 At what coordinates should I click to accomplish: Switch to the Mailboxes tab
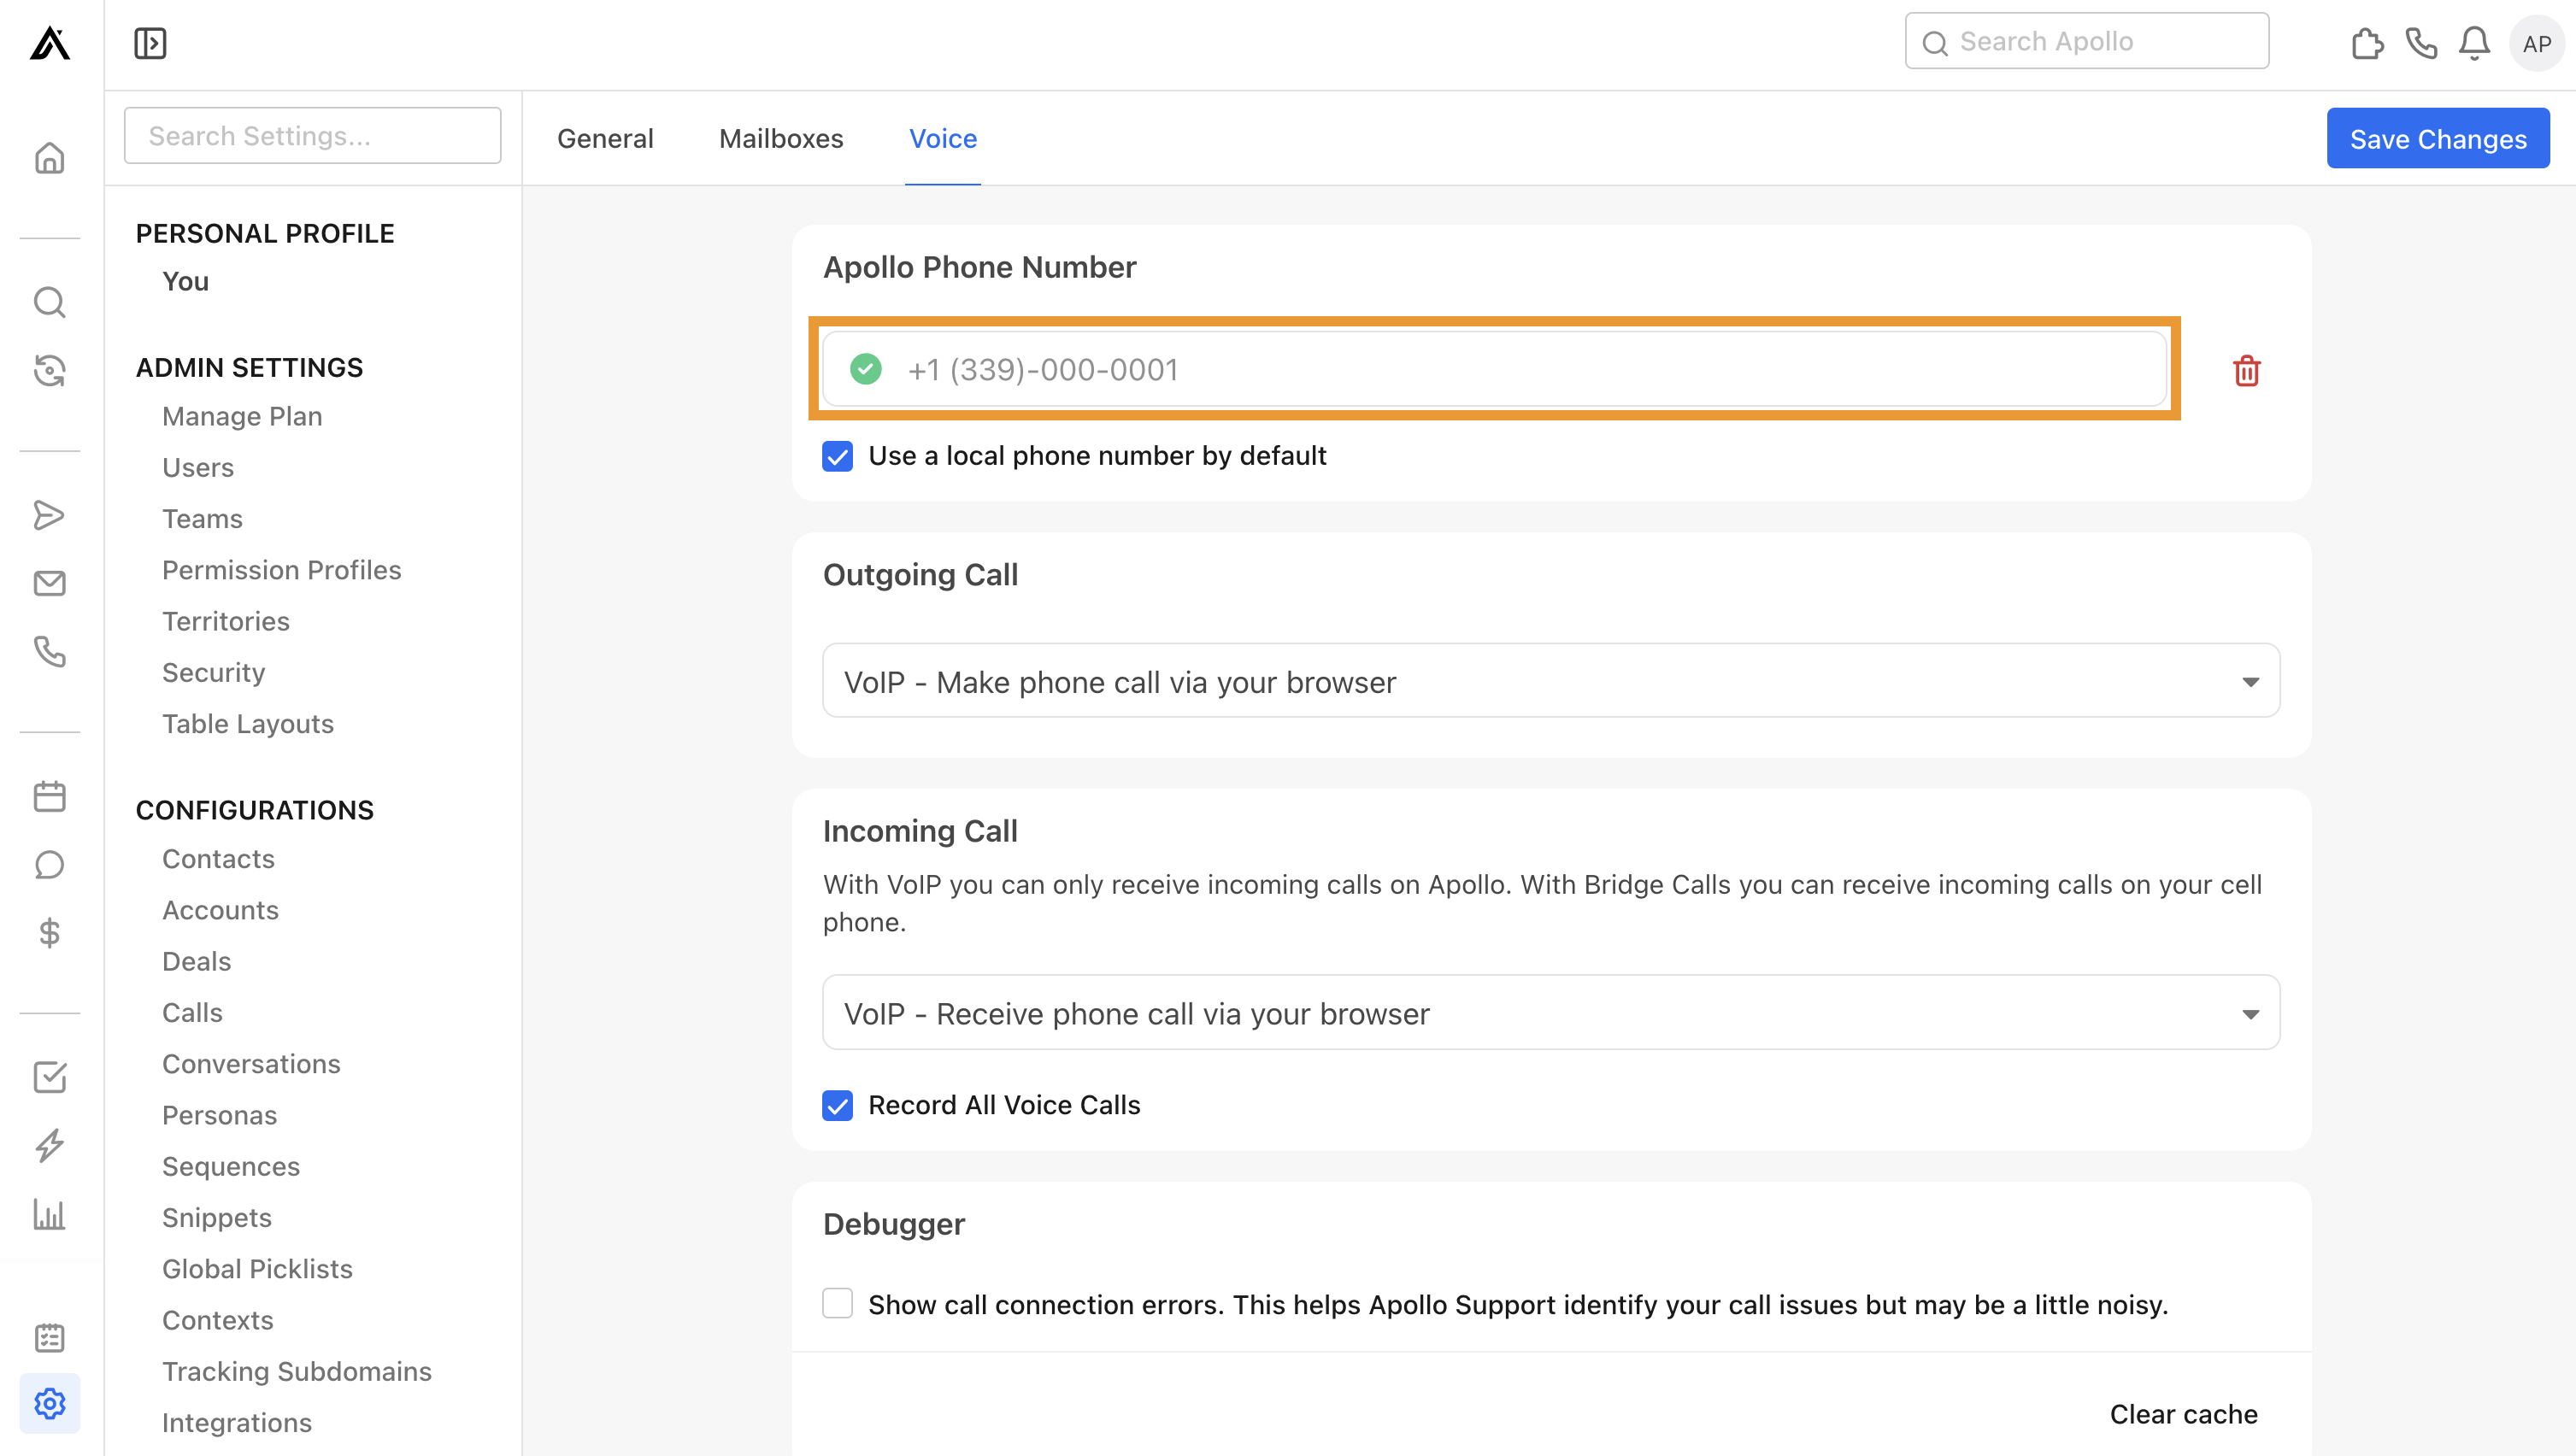(x=781, y=138)
